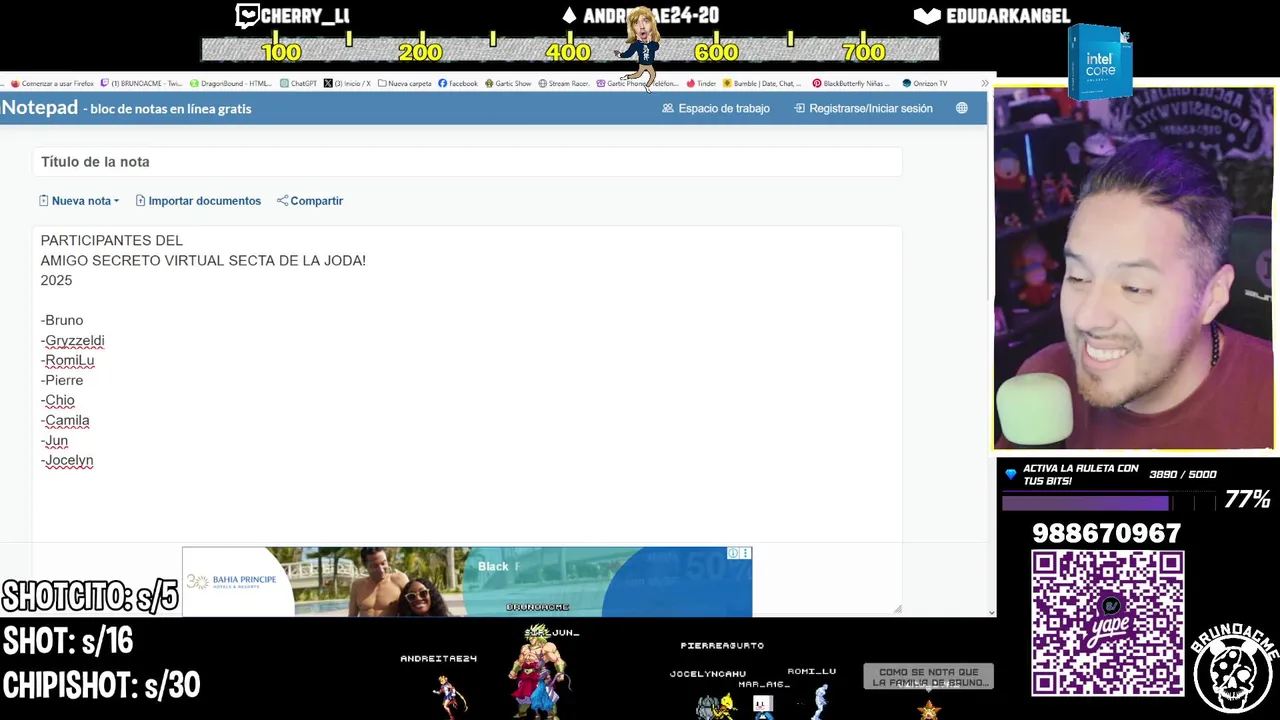Click the note textarea resize handle
The width and height of the screenshot is (1280, 720).
897,609
